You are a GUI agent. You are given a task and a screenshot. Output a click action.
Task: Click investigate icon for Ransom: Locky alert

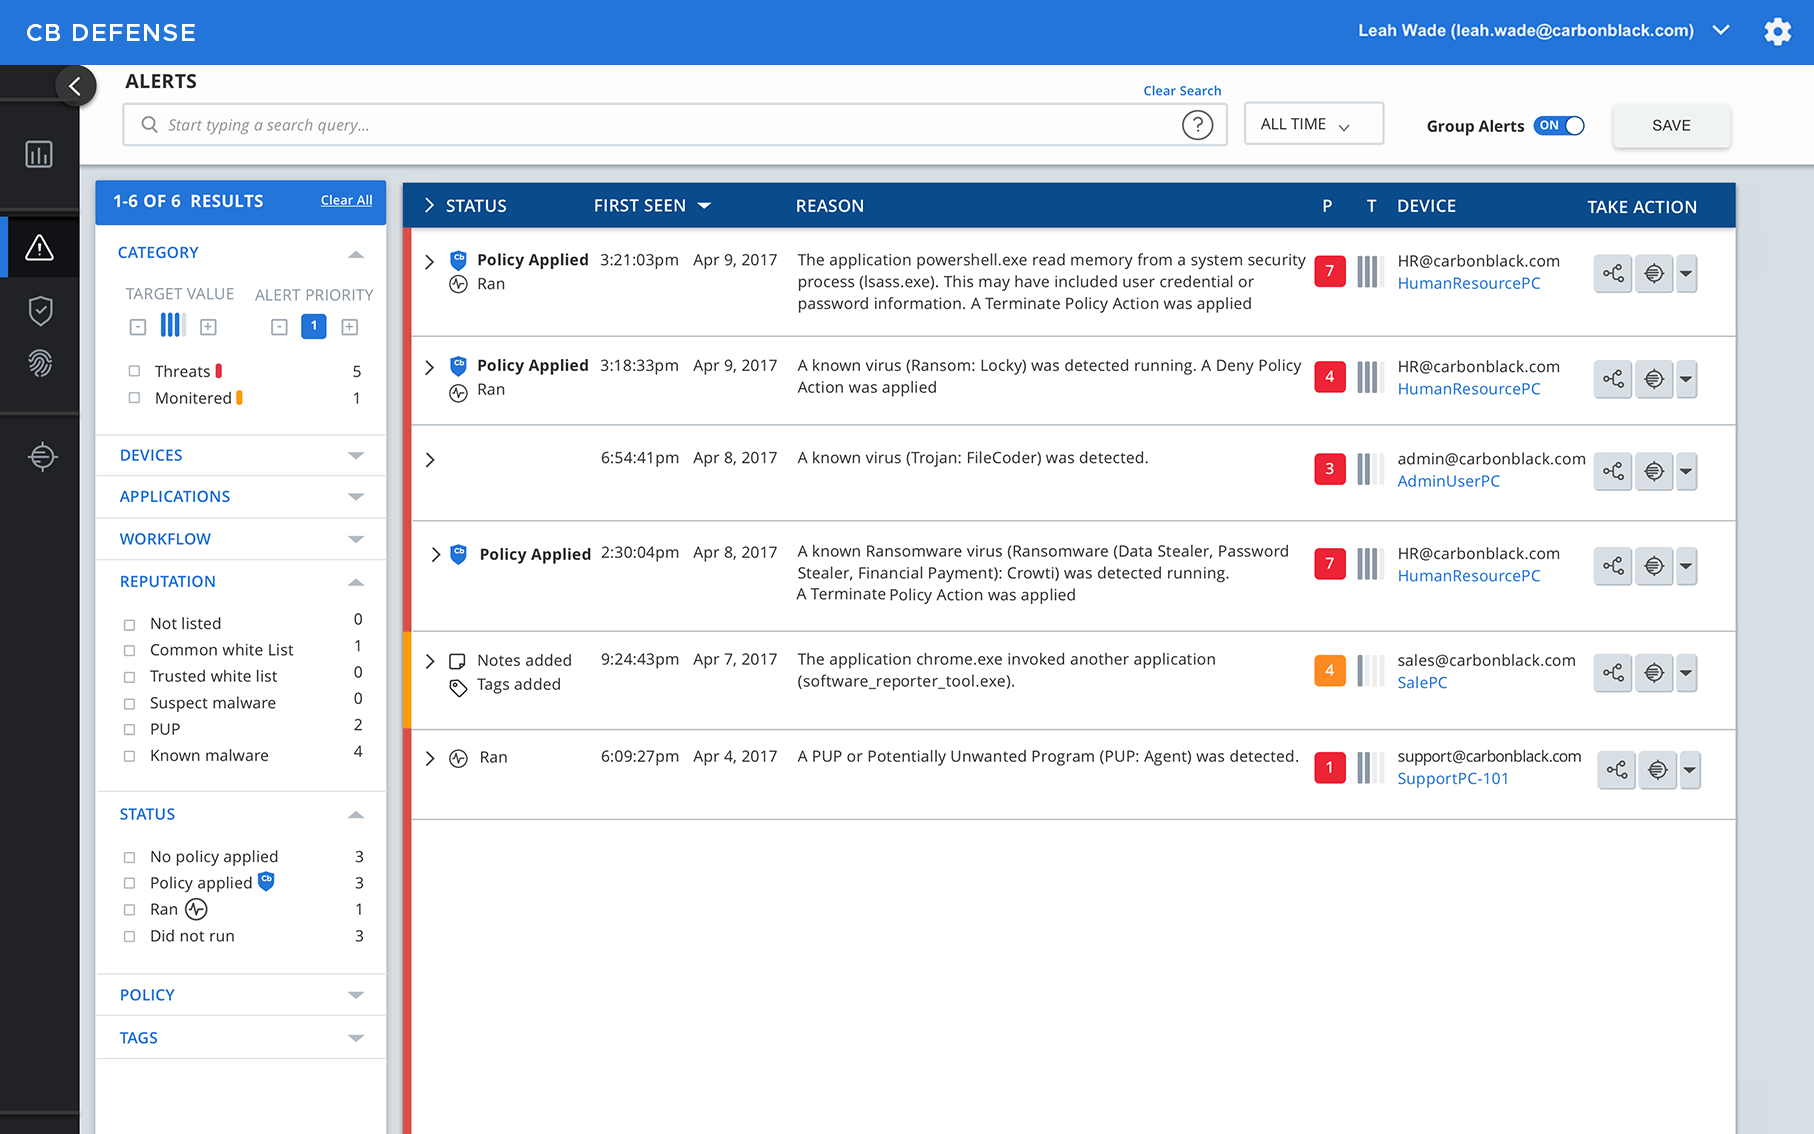(x=1654, y=379)
